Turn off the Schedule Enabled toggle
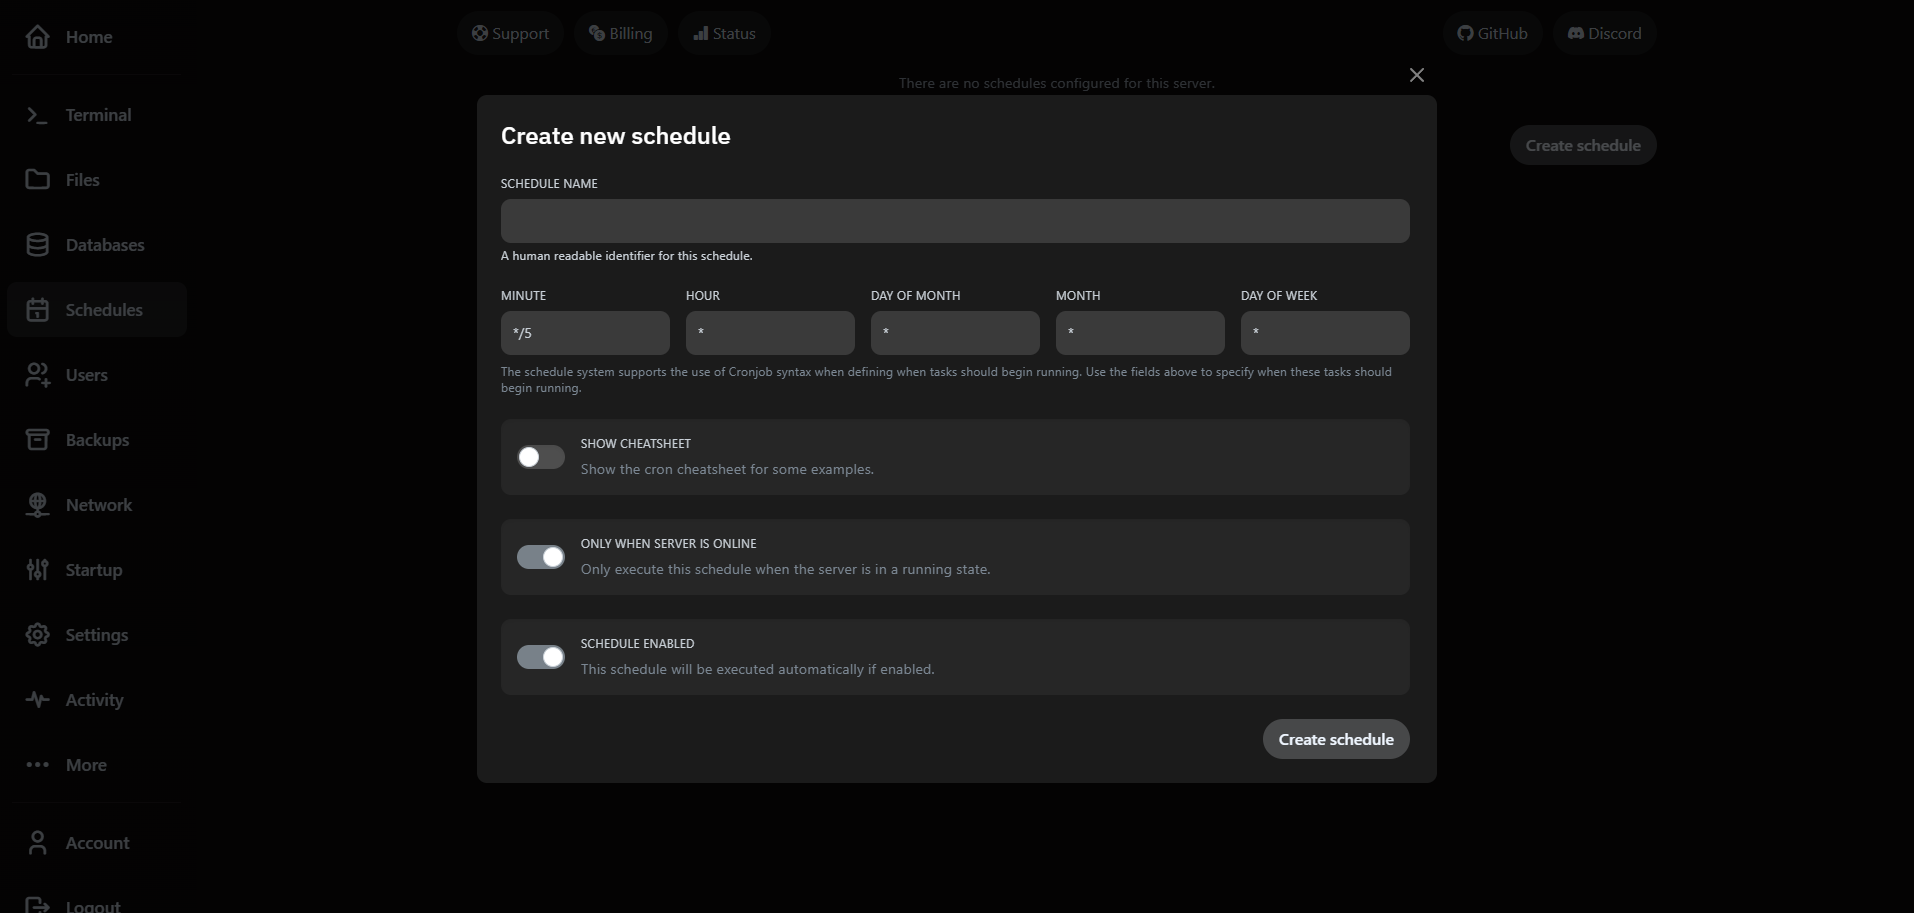Screen dimensions: 1914x913 540,657
